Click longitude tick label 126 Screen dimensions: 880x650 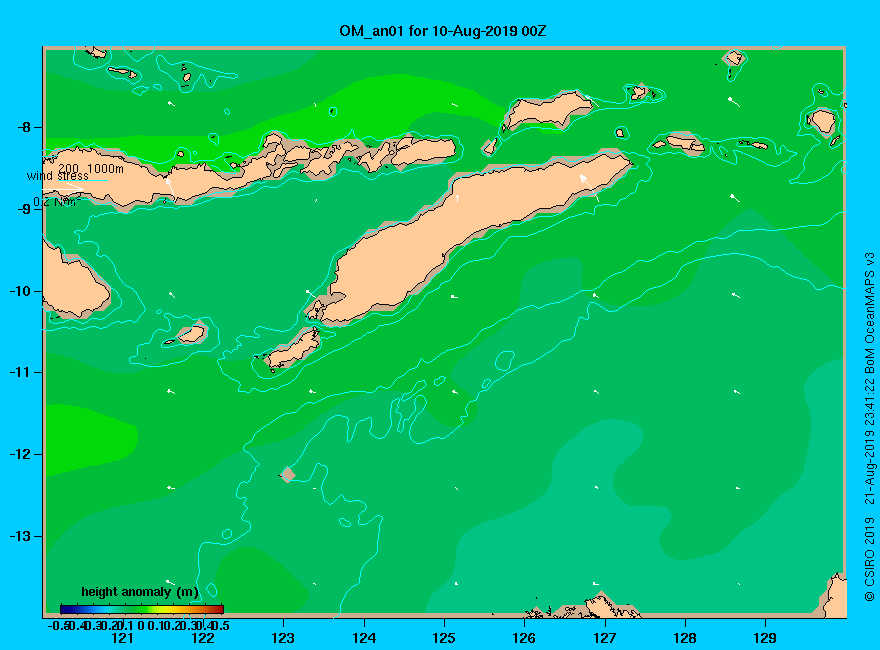[x=524, y=638]
